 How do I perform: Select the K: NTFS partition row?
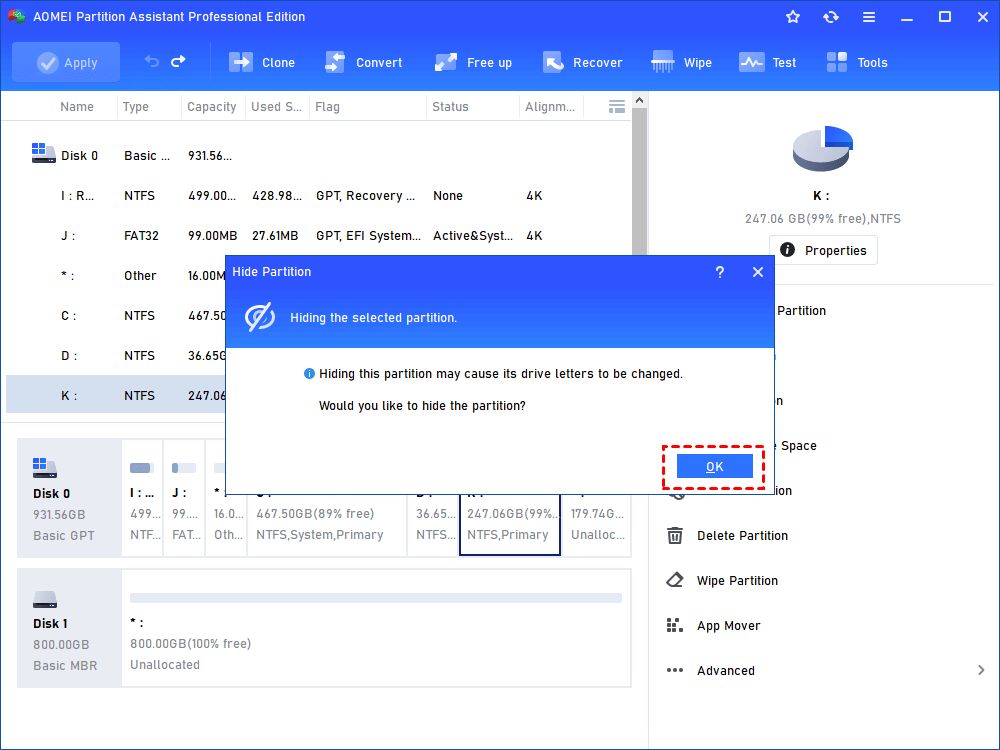(x=115, y=395)
